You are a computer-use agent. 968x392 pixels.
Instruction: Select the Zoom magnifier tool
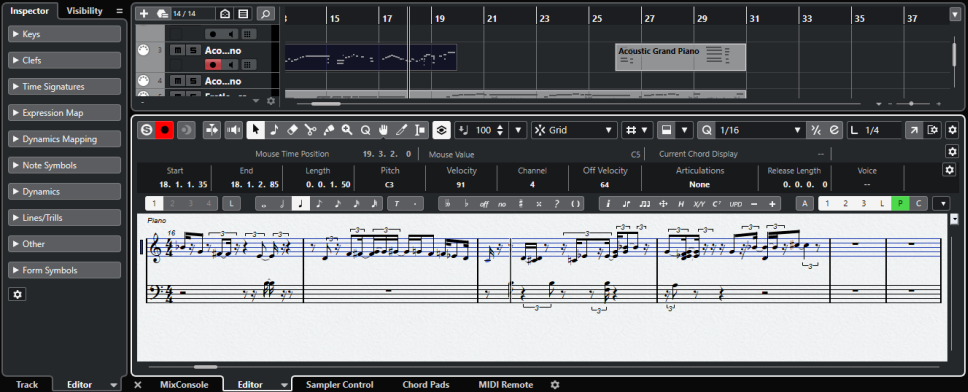[x=347, y=130]
